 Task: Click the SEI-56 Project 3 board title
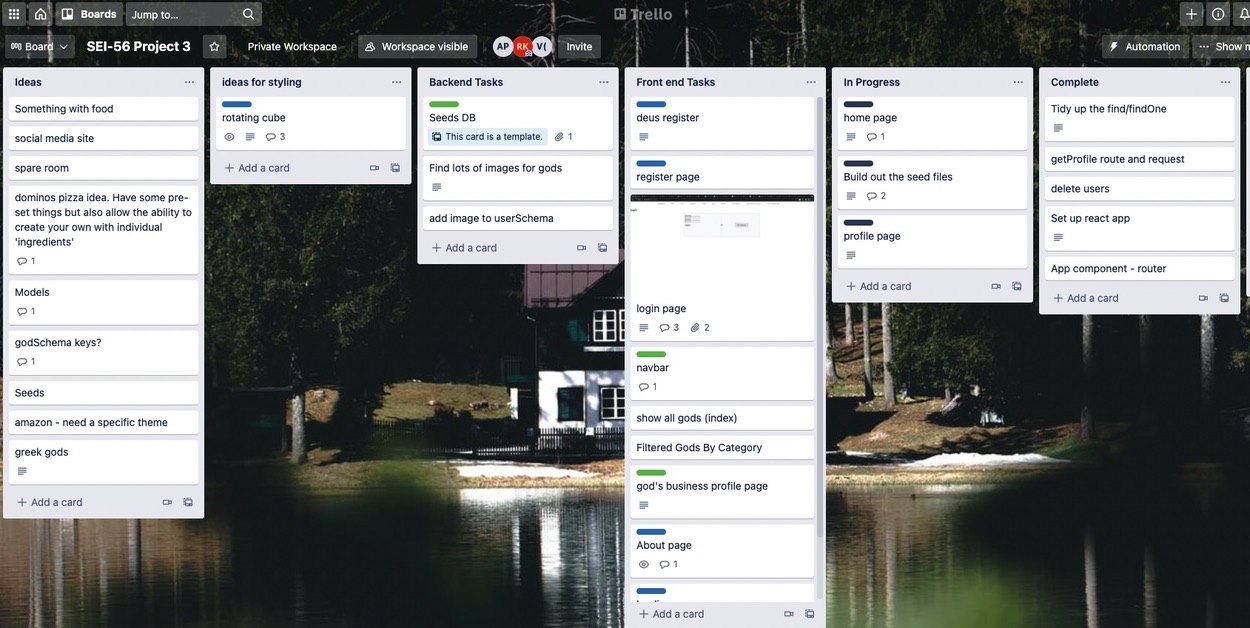click(x=138, y=46)
